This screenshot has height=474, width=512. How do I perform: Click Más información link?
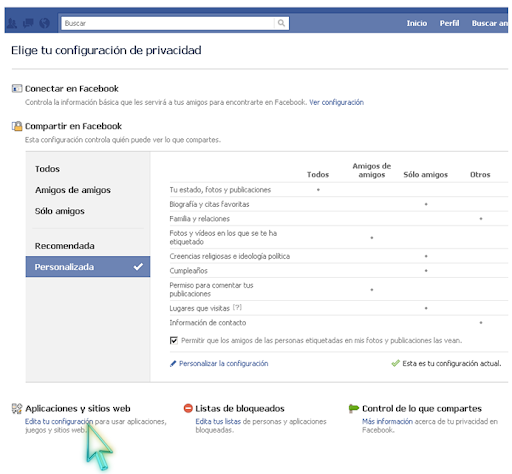point(387,421)
